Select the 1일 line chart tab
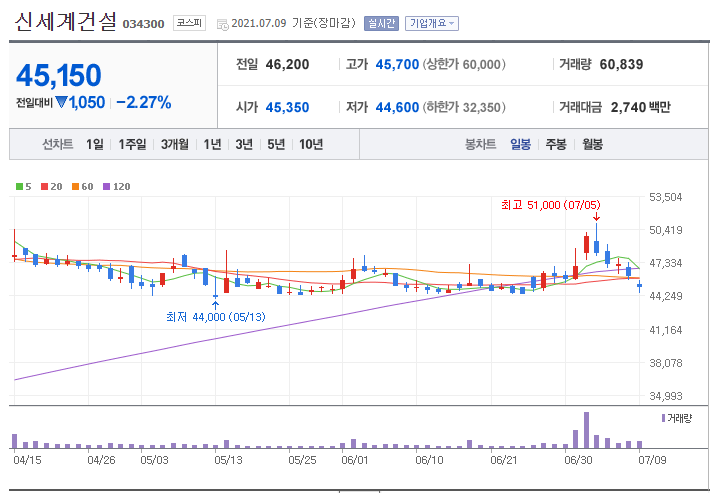This screenshot has width=710, height=493. tap(95, 144)
